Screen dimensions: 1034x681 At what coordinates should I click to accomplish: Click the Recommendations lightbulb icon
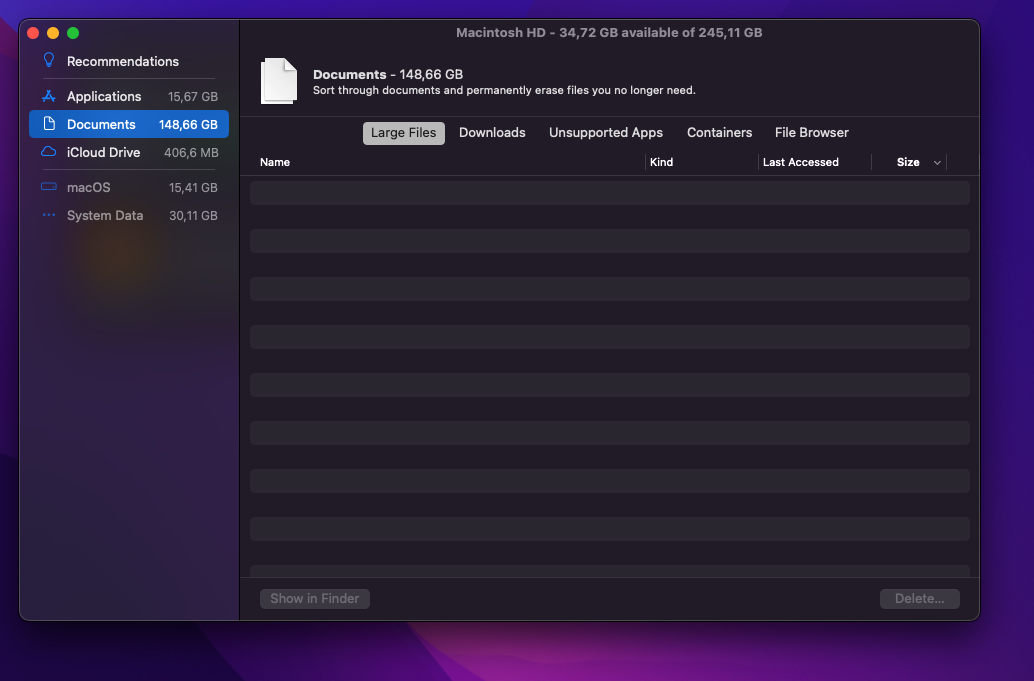pos(49,61)
